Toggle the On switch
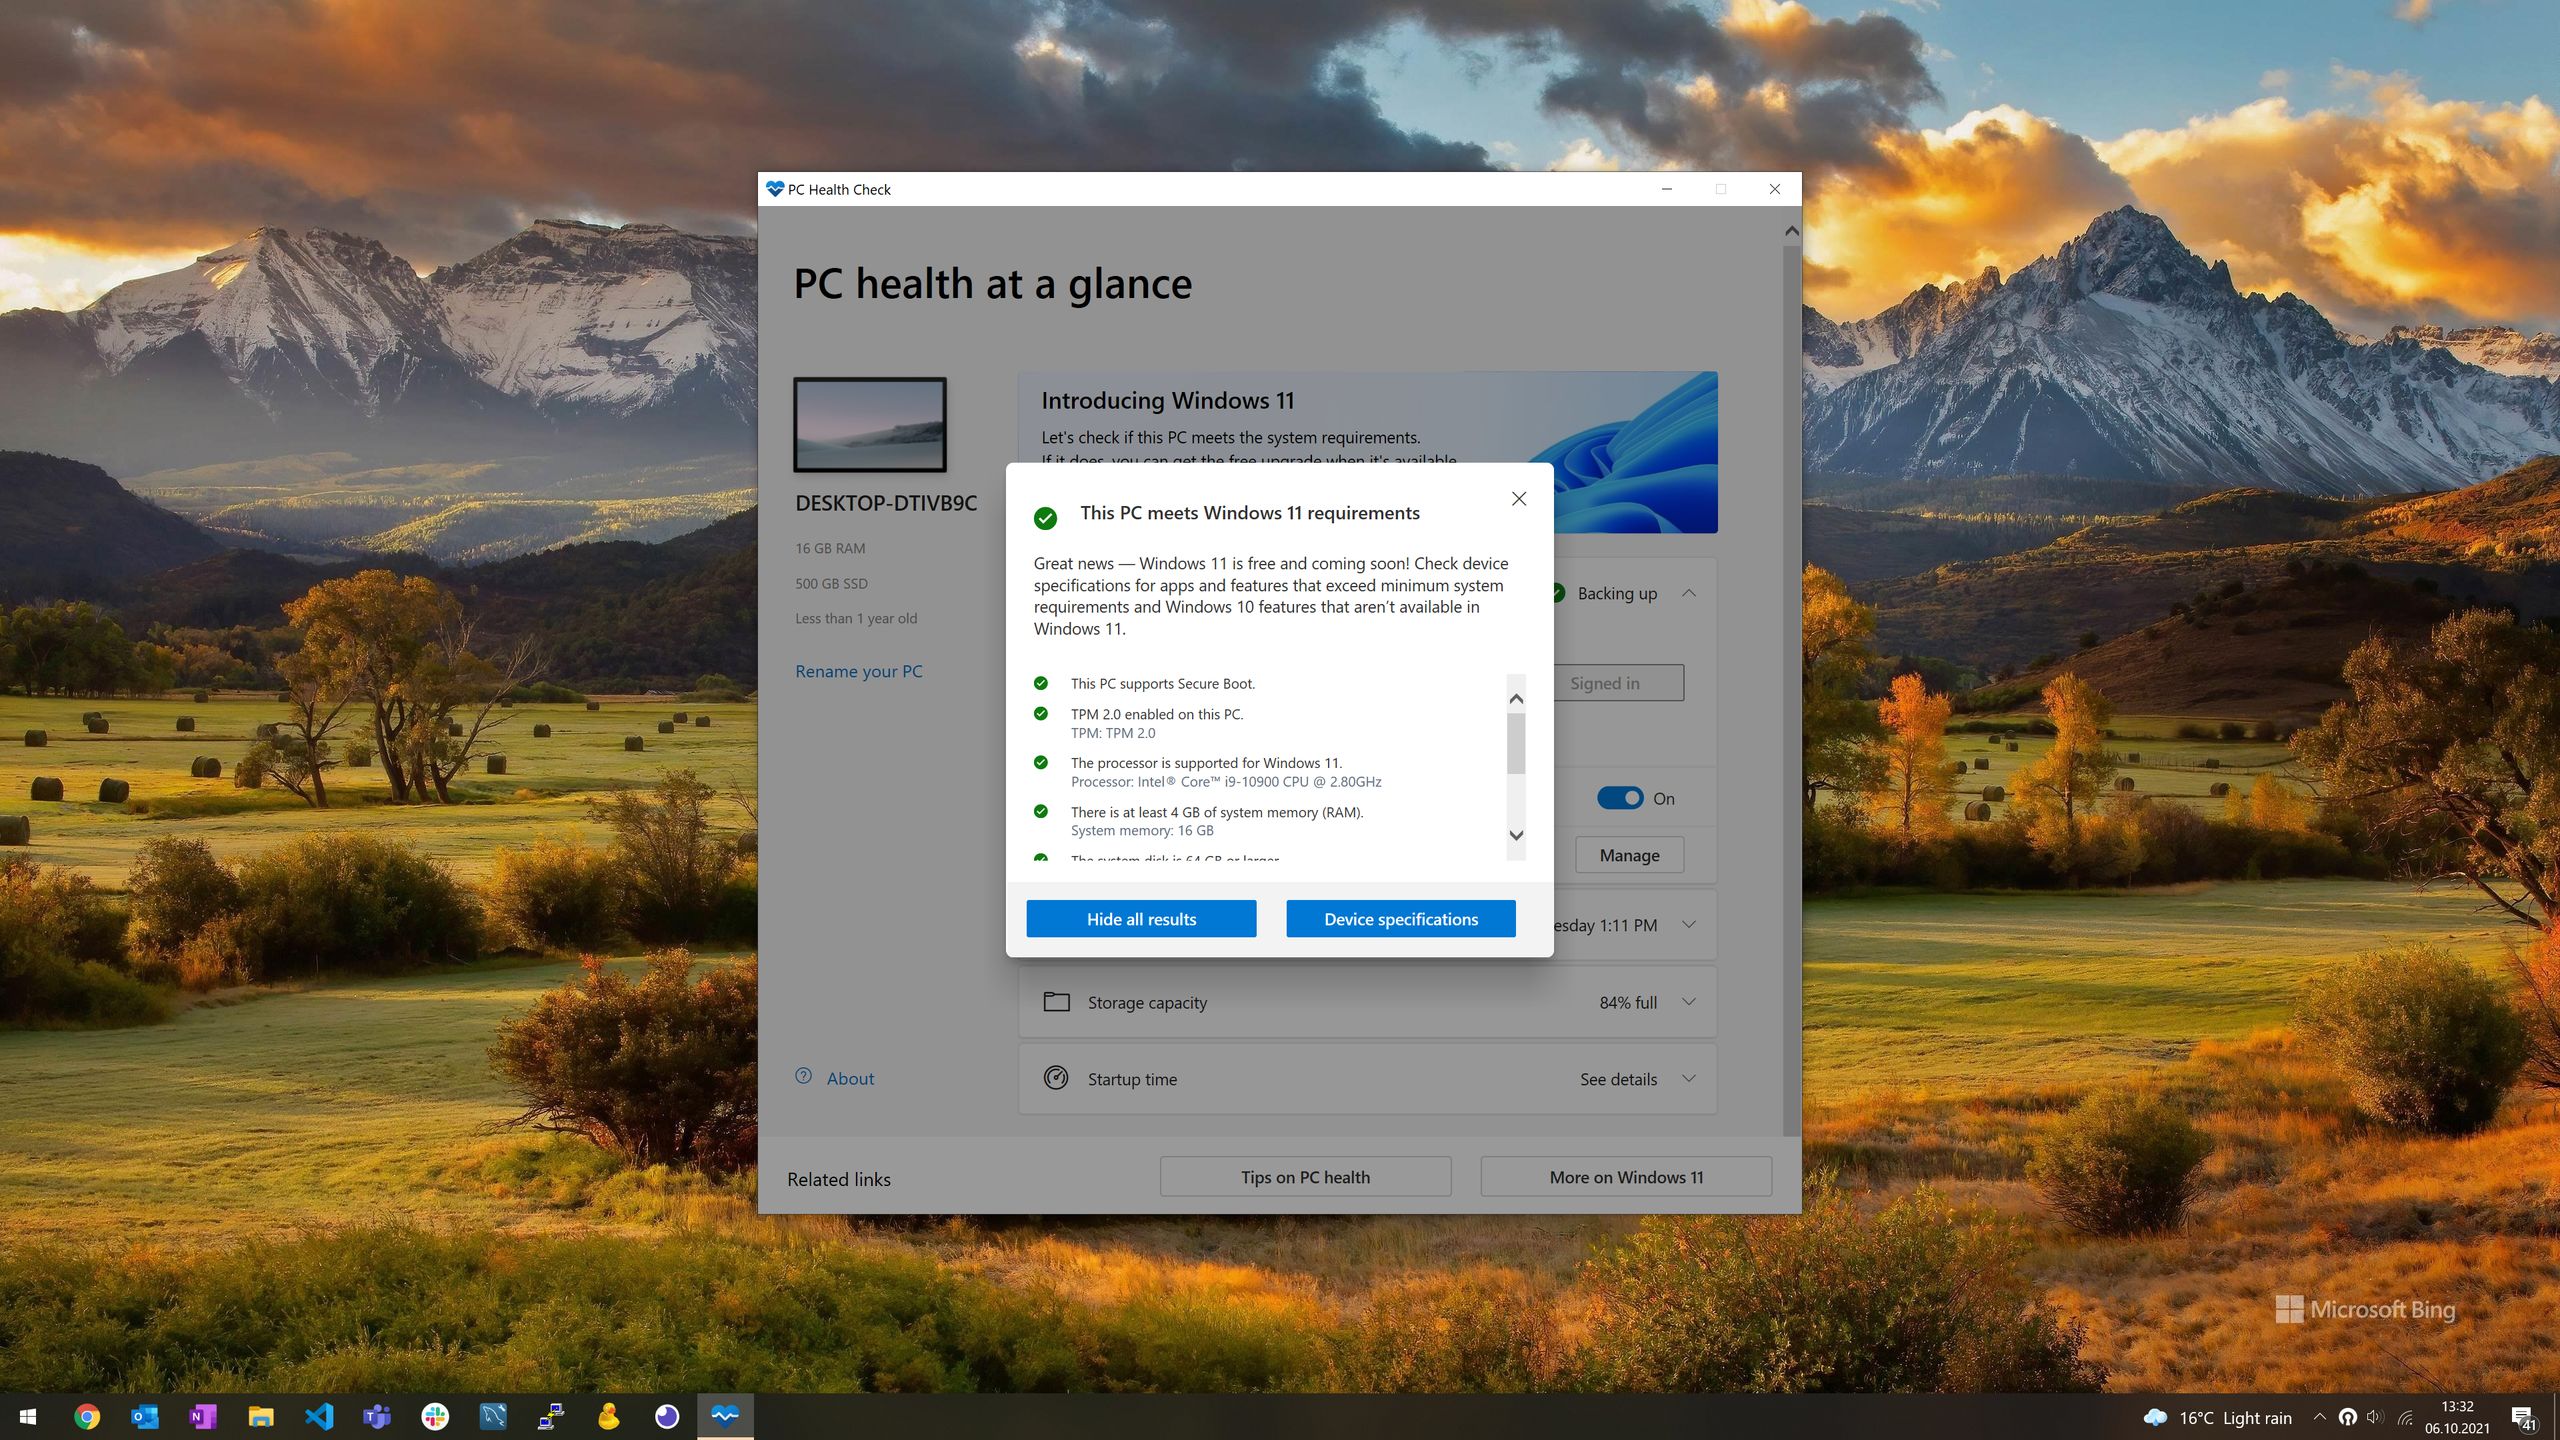This screenshot has width=2560, height=1440. tap(1619, 798)
